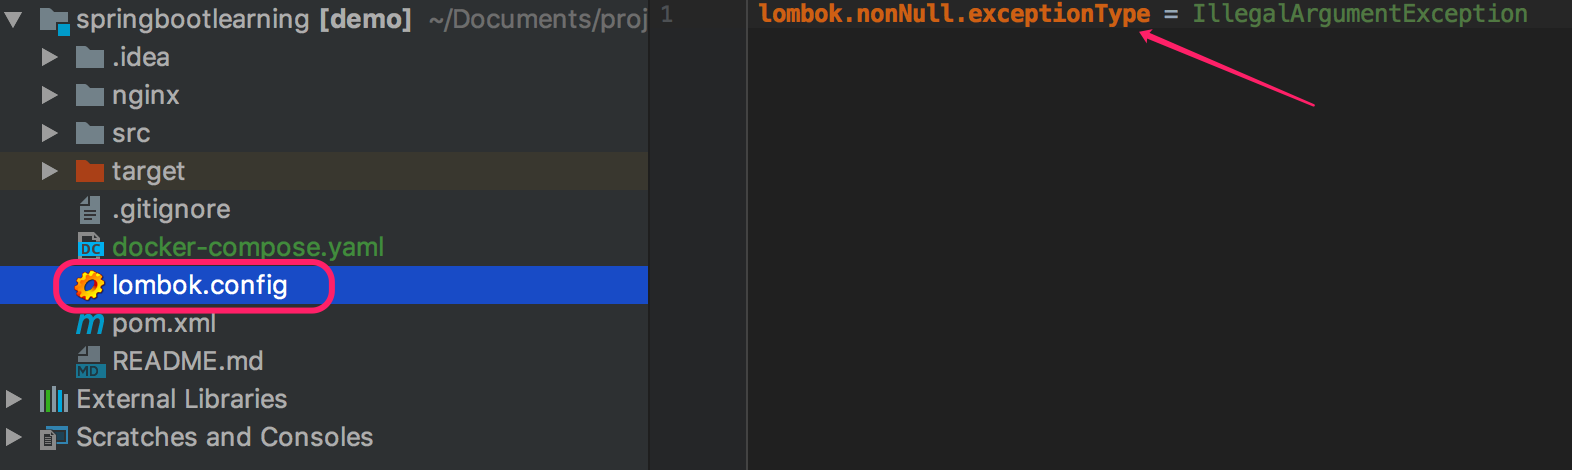Expand the .idea folder arrow
Viewport: 1572px width, 470px height.
[49, 57]
